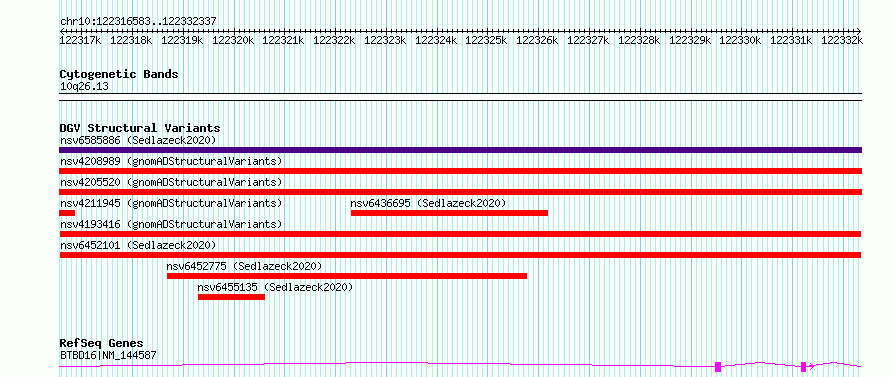Open nsv4211945 (gnomADStructuralVariants) label
This screenshot has height=377, width=890.
[171, 203]
